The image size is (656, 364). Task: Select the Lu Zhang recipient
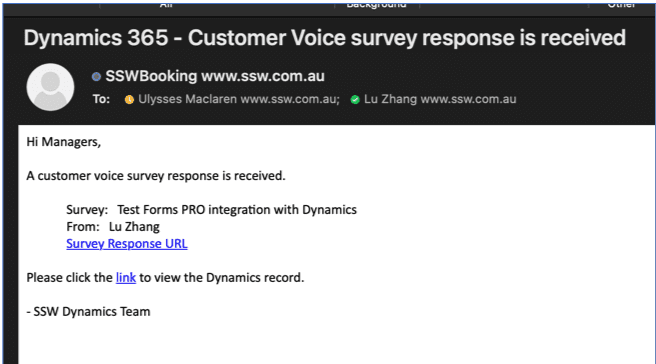tap(440, 99)
